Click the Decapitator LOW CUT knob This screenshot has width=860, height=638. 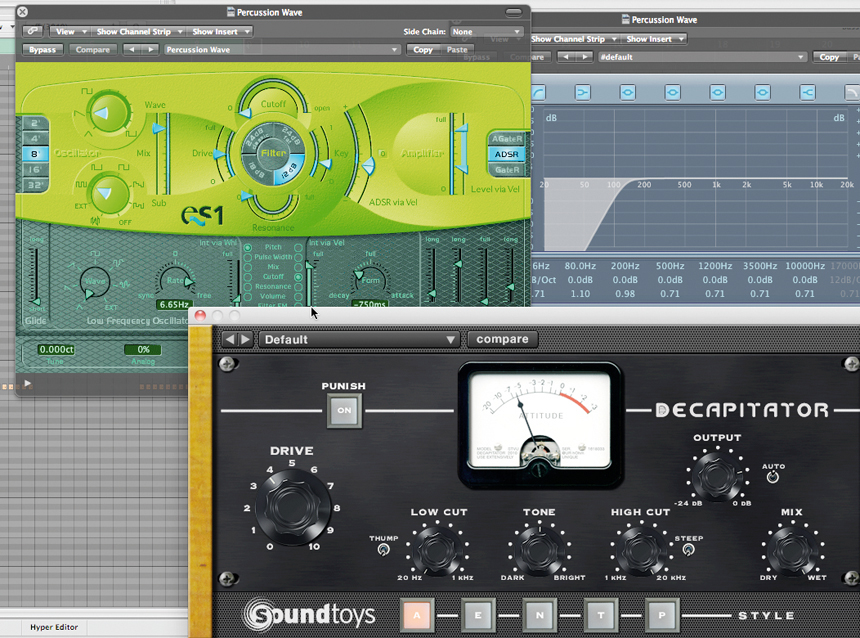click(437, 549)
